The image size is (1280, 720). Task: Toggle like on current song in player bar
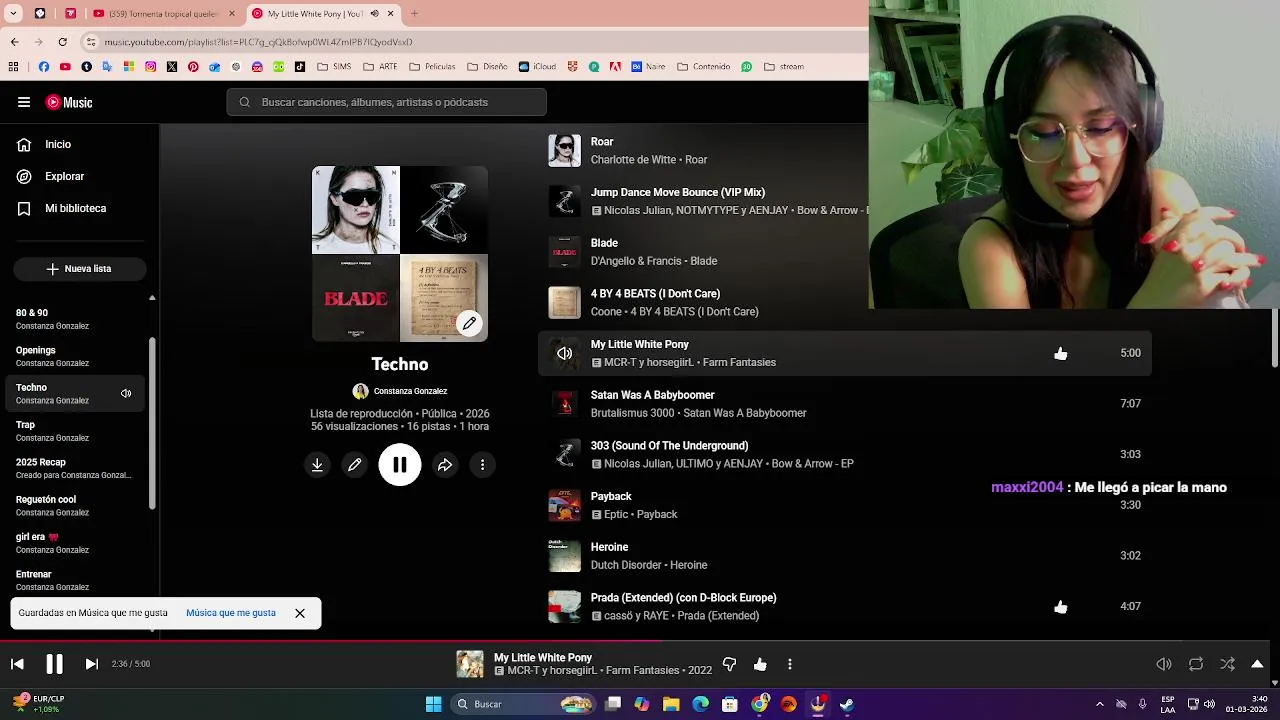pyautogui.click(x=760, y=664)
